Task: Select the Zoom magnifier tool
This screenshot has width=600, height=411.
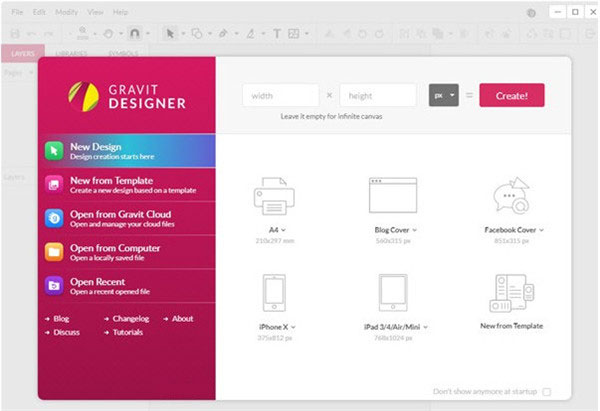Action: tap(83, 33)
